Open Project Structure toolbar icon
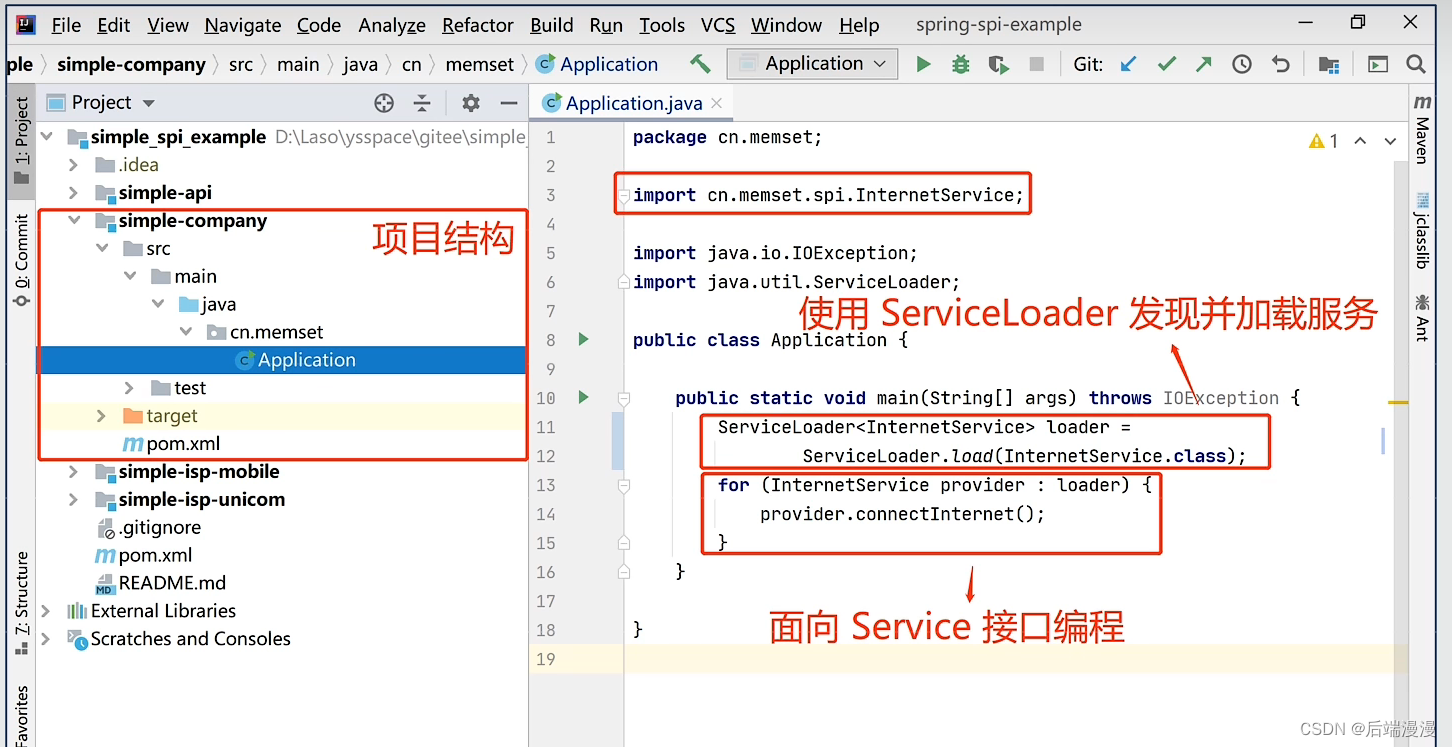 tap(1329, 64)
